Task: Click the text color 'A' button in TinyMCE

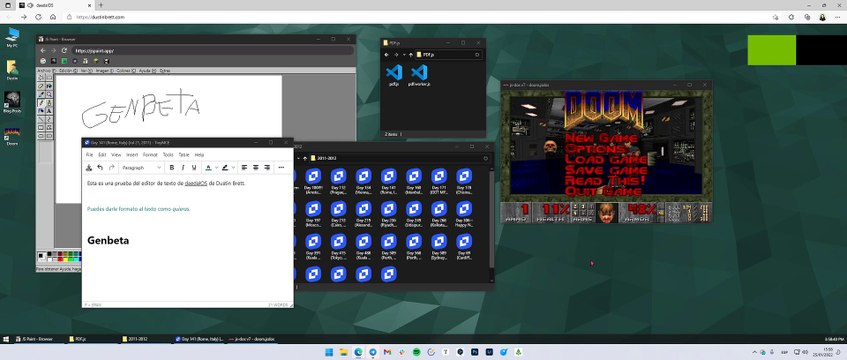Action: tap(209, 168)
